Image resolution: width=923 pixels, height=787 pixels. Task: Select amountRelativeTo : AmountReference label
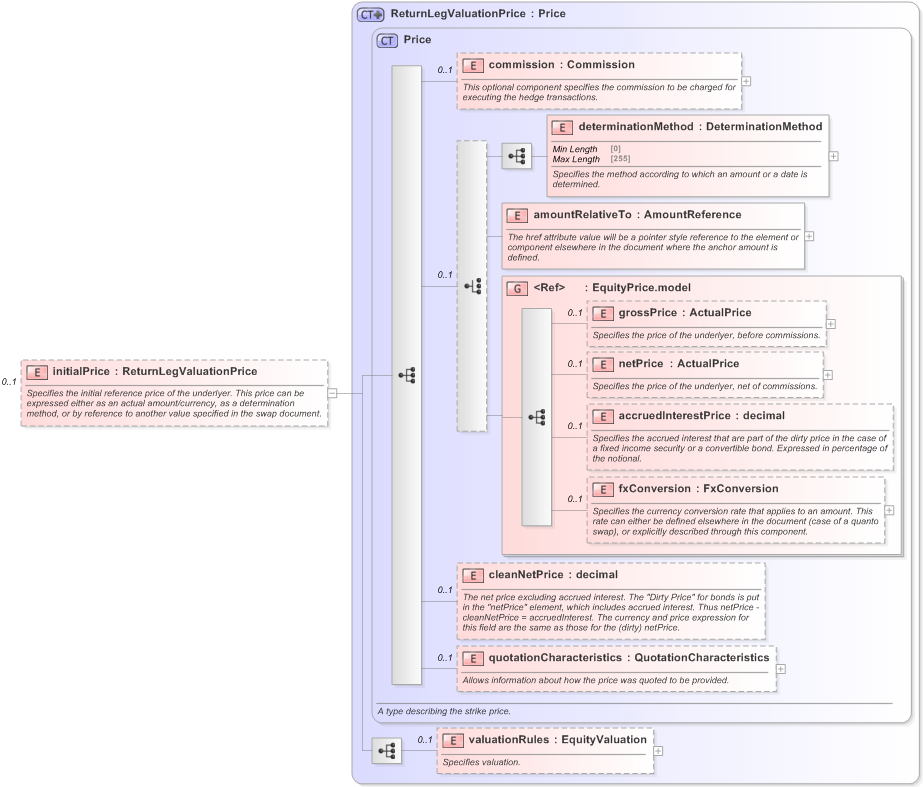click(638, 215)
